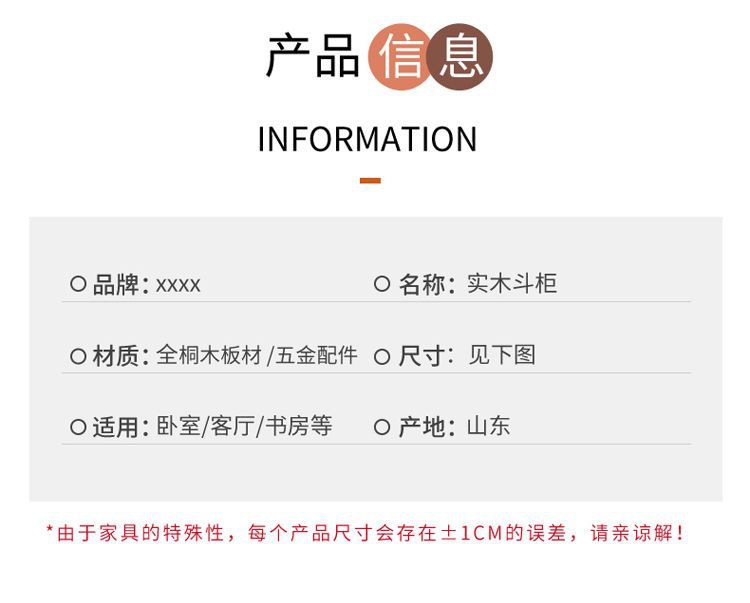Viewport: 750px width, 603px height.
Task: Click the 品牌 field label
Action: [x=120, y=285]
